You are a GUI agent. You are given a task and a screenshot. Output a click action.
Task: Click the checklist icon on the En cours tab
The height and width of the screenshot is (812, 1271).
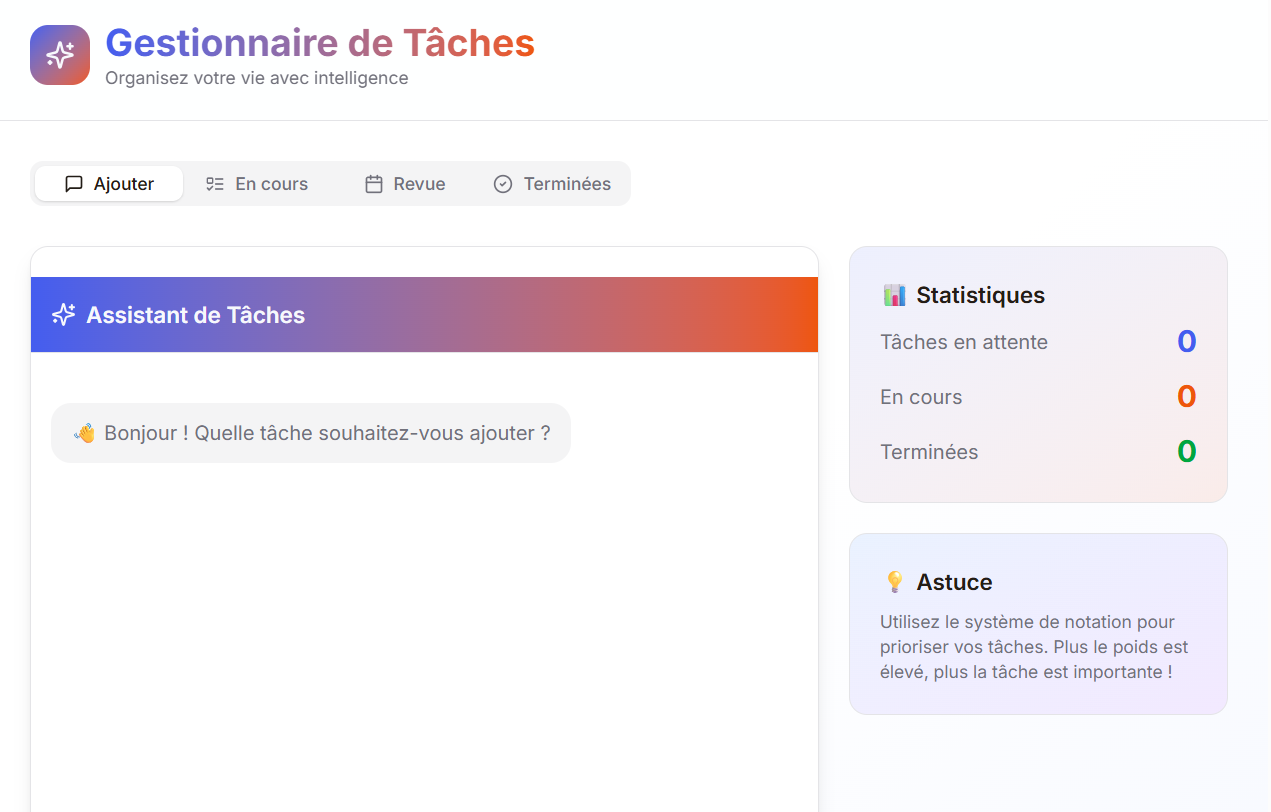pyautogui.click(x=214, y=183)
